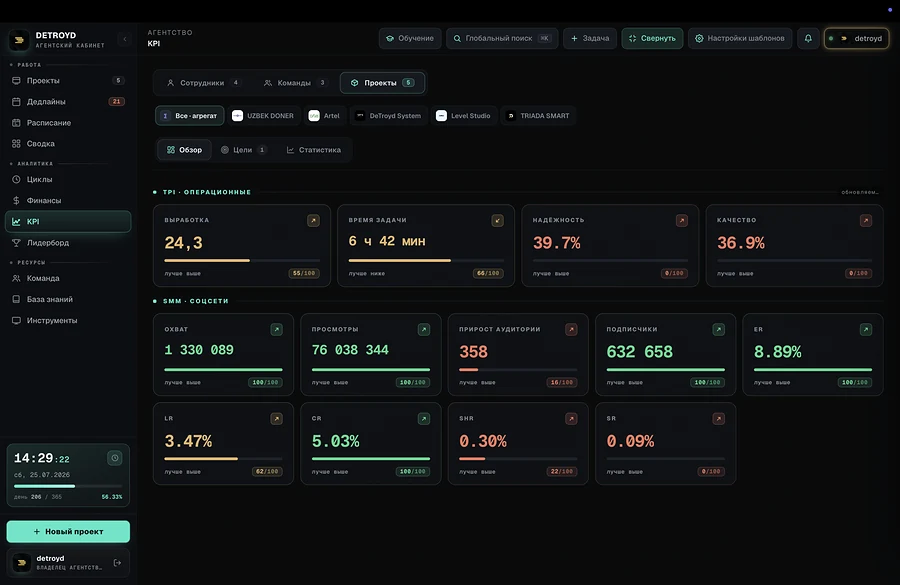Click the logout icon next to detroyd
This screenshot has height=585, width=900.
pos(117,563)
